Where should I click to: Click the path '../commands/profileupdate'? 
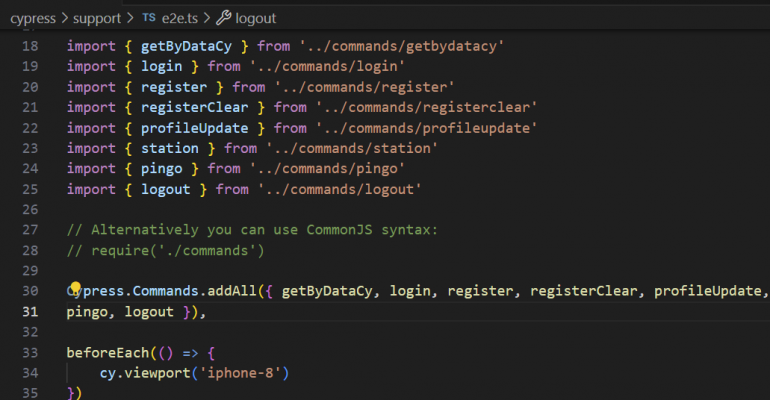tap(426, 128)
